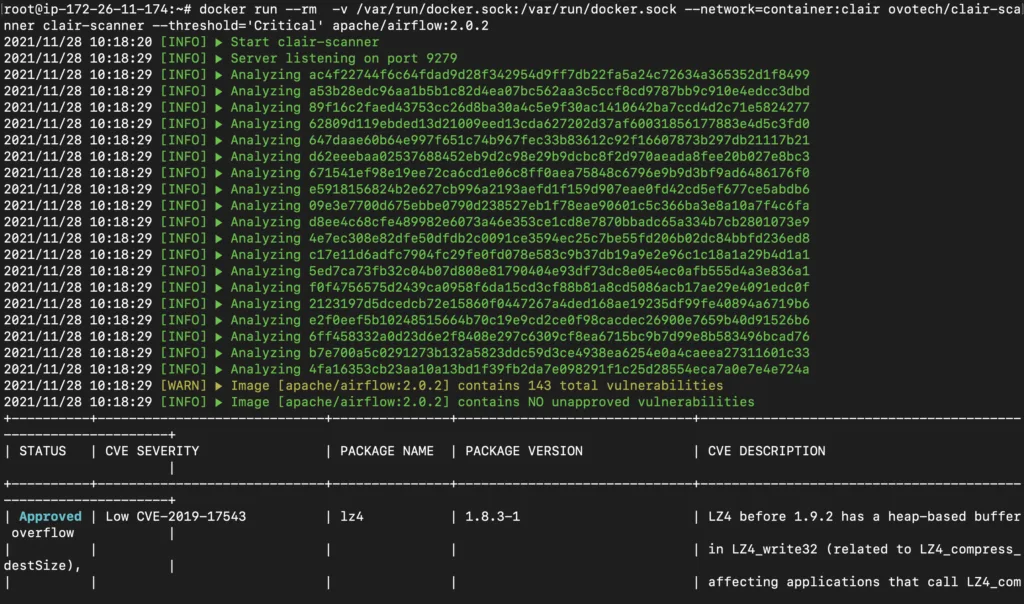1024x604 pixels.
Task: Select hash starting with ac4f22744f6c64
Action: [x=559, y=74]
